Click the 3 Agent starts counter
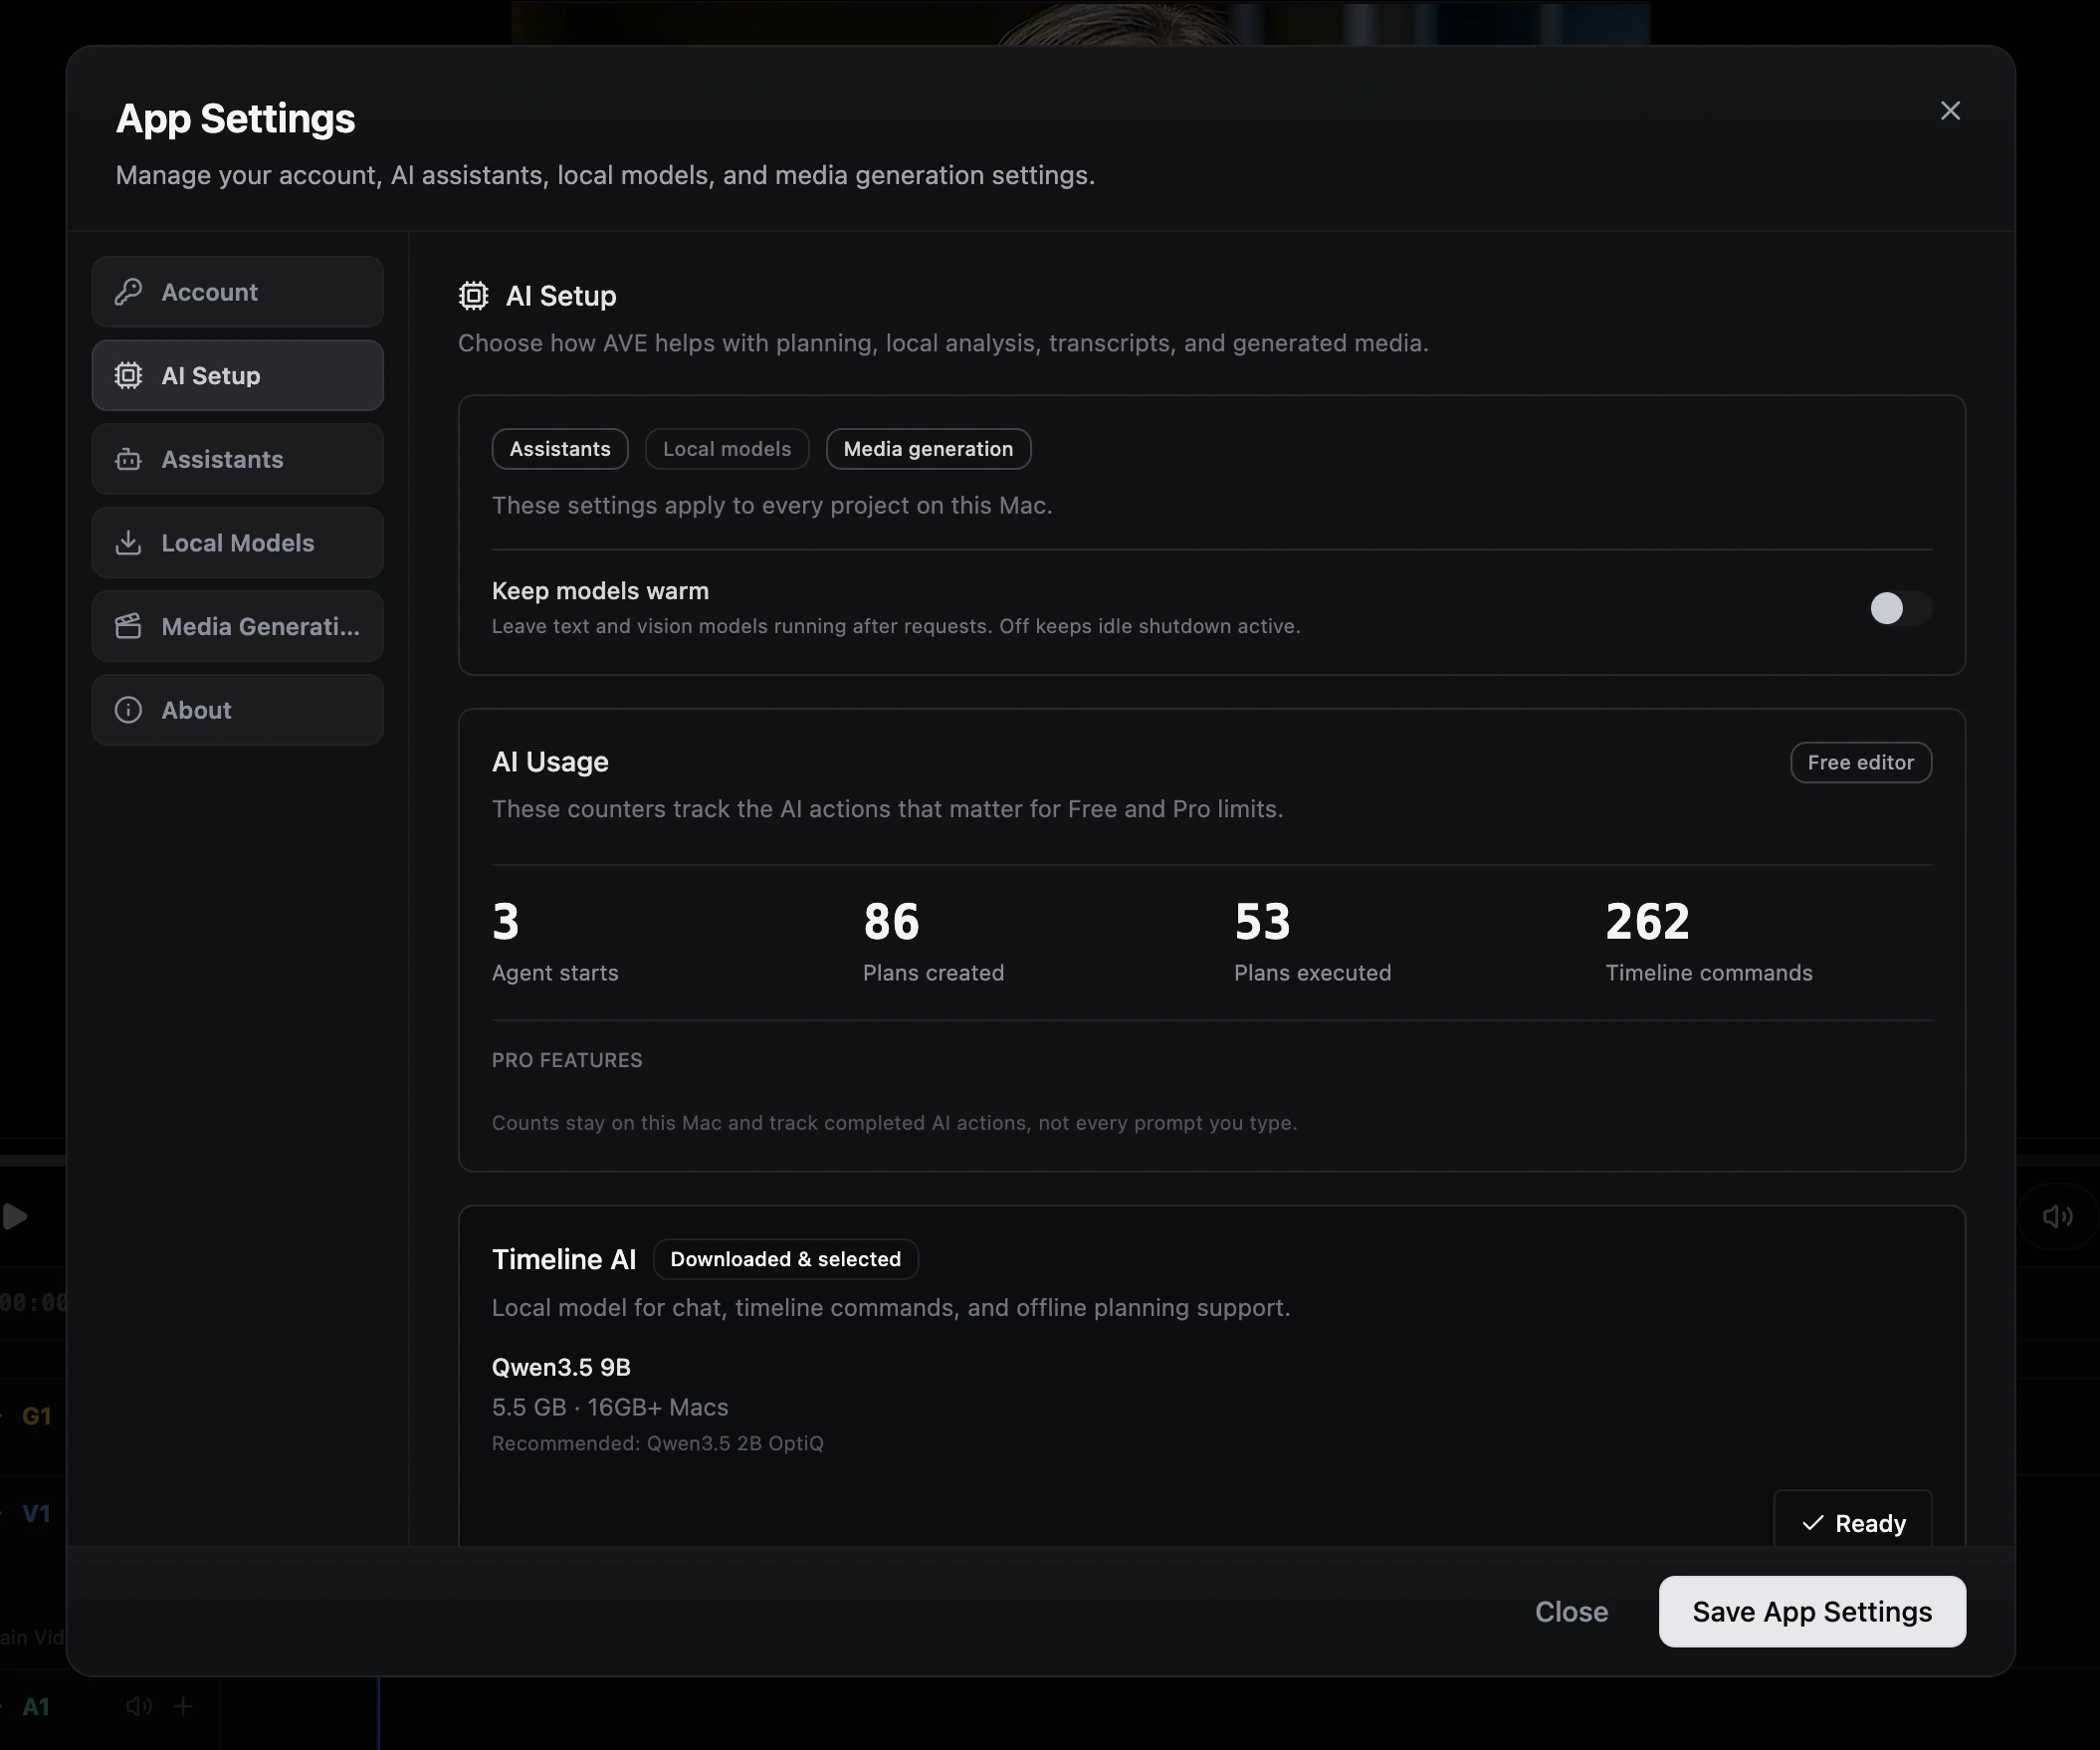 pyautogui.click(x=555, y=941)
